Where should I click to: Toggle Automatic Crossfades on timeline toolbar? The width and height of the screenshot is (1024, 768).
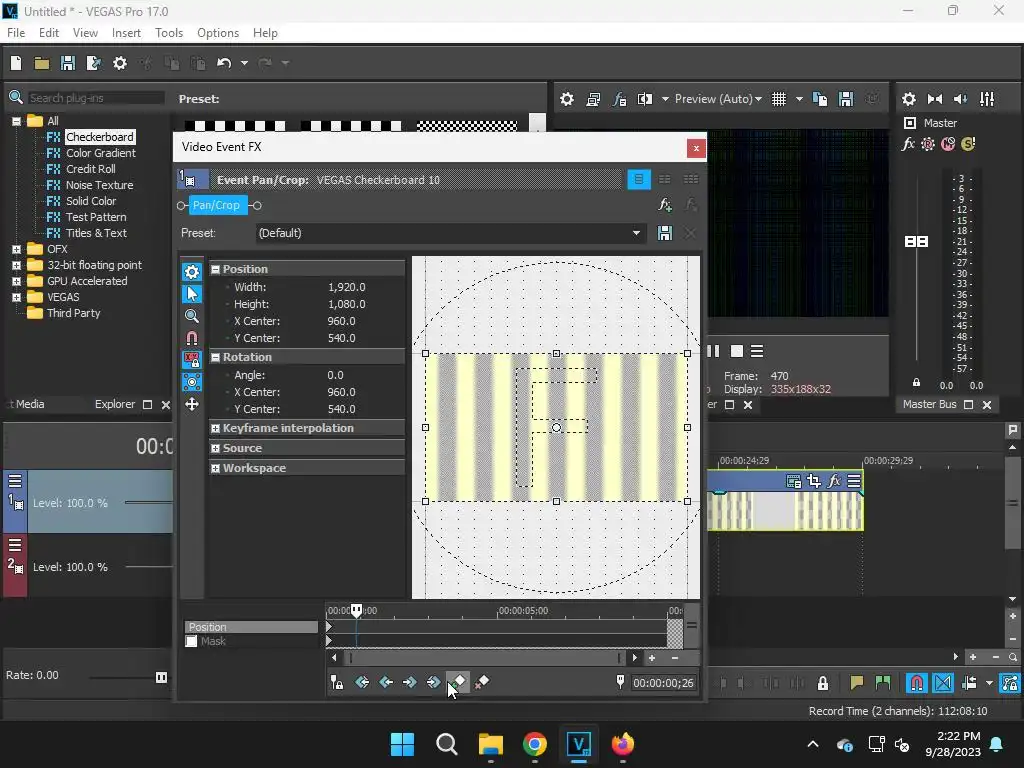tap(943, 683)
